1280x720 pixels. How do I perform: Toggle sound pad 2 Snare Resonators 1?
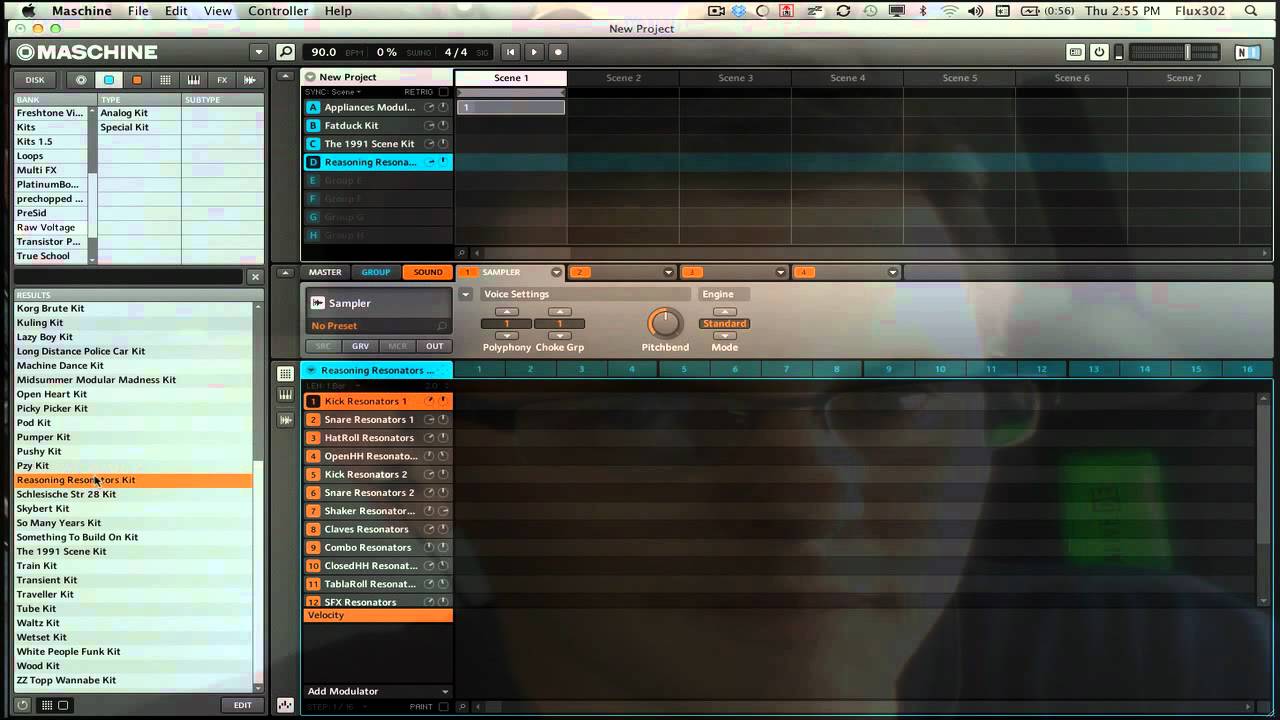click(x=313, y=419)
